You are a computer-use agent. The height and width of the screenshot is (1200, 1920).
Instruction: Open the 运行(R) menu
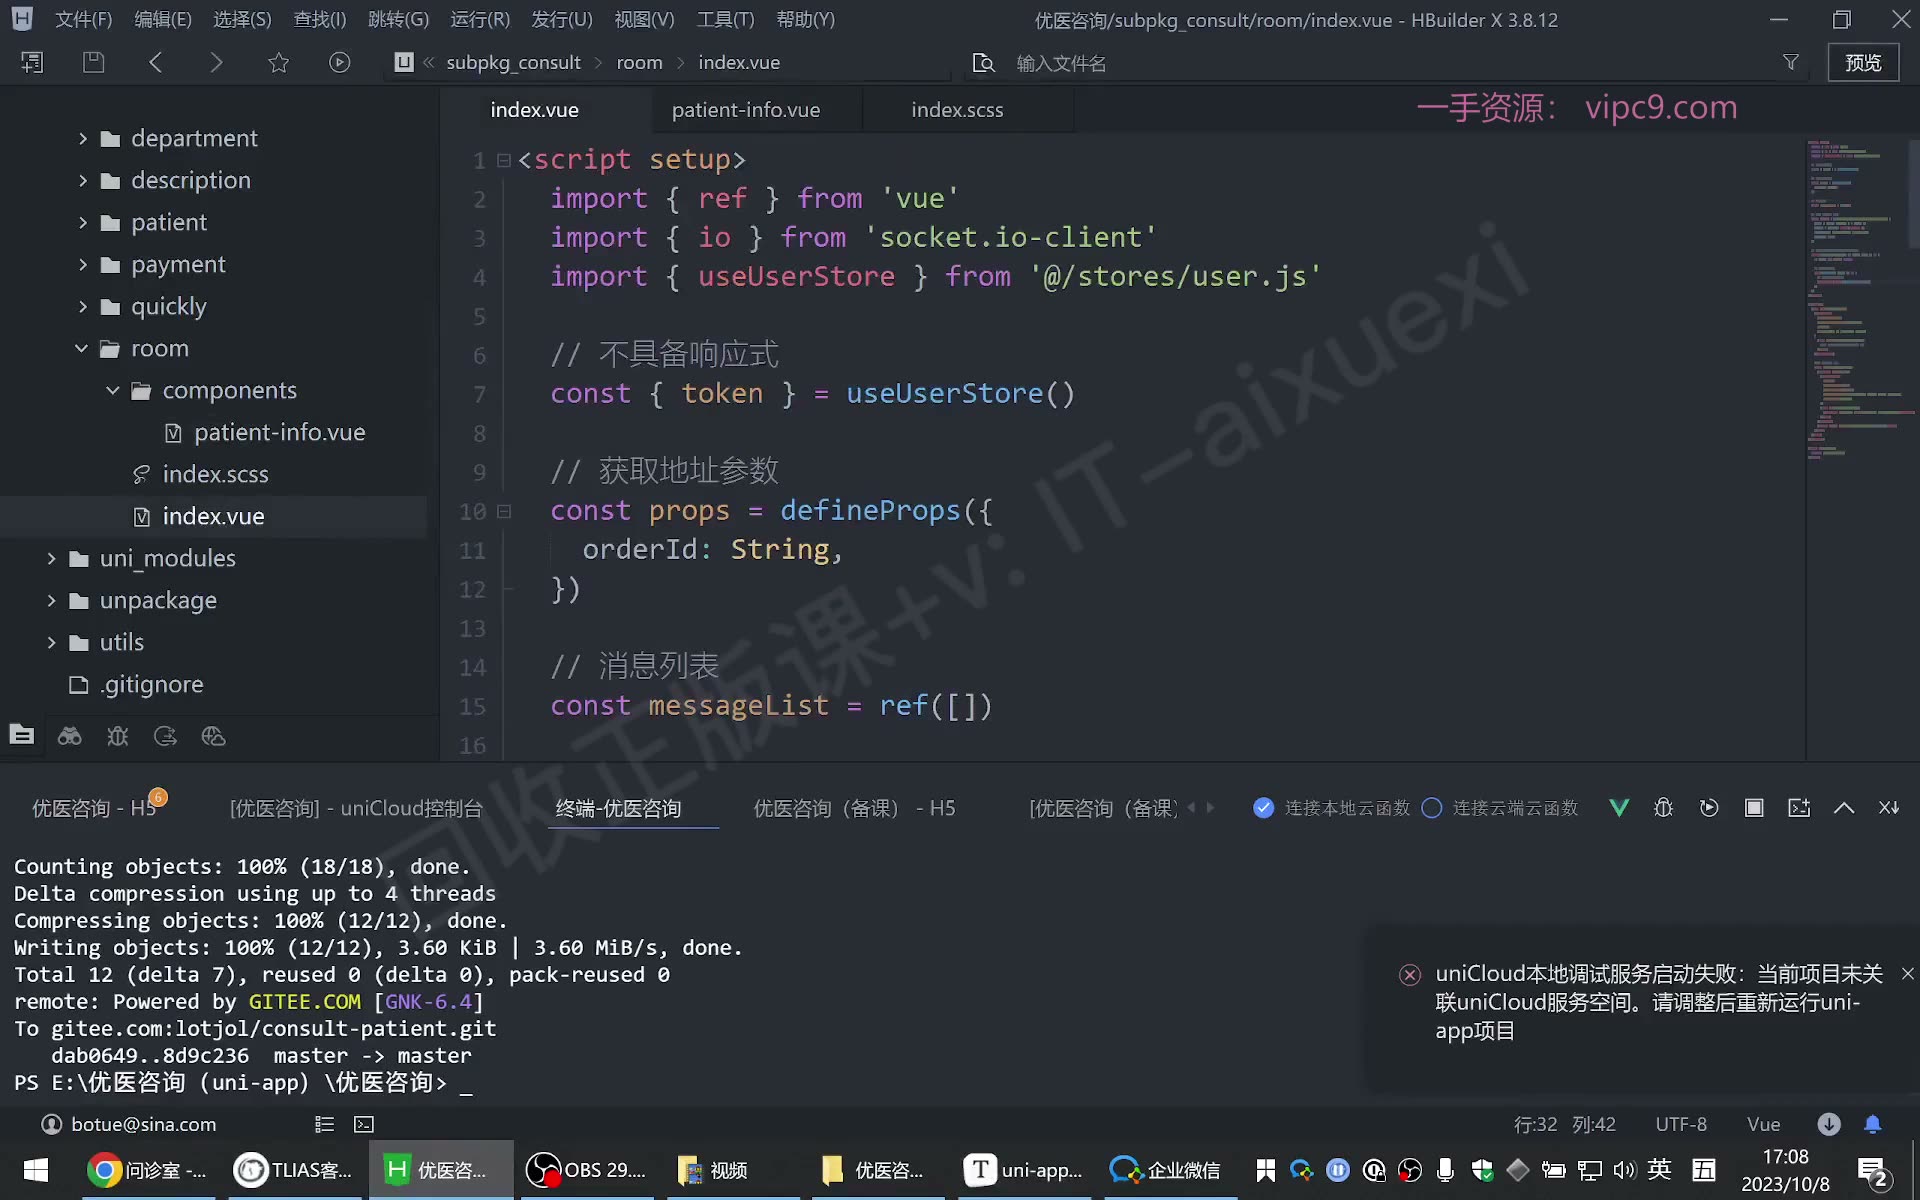pyautogui.click(x=480, y=19)
